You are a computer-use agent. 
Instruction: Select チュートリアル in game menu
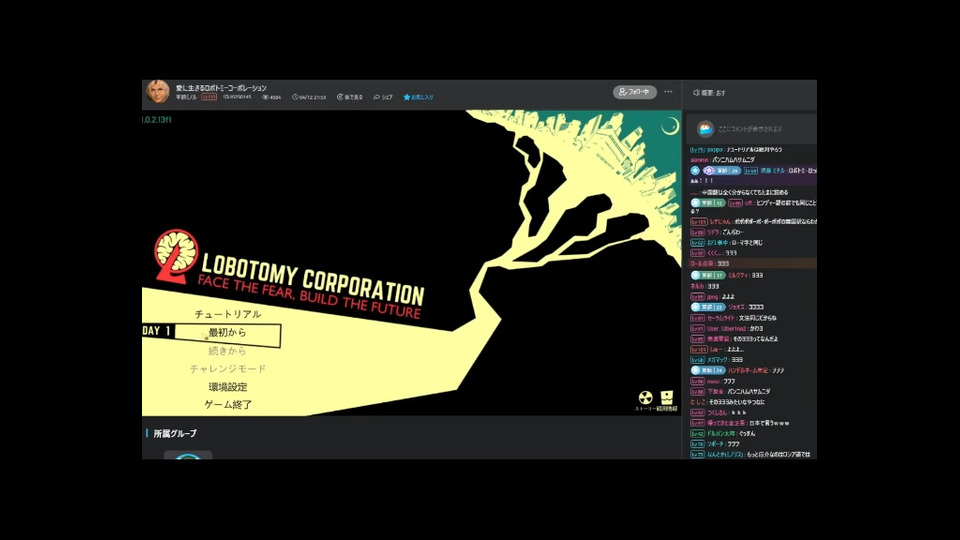228,314
